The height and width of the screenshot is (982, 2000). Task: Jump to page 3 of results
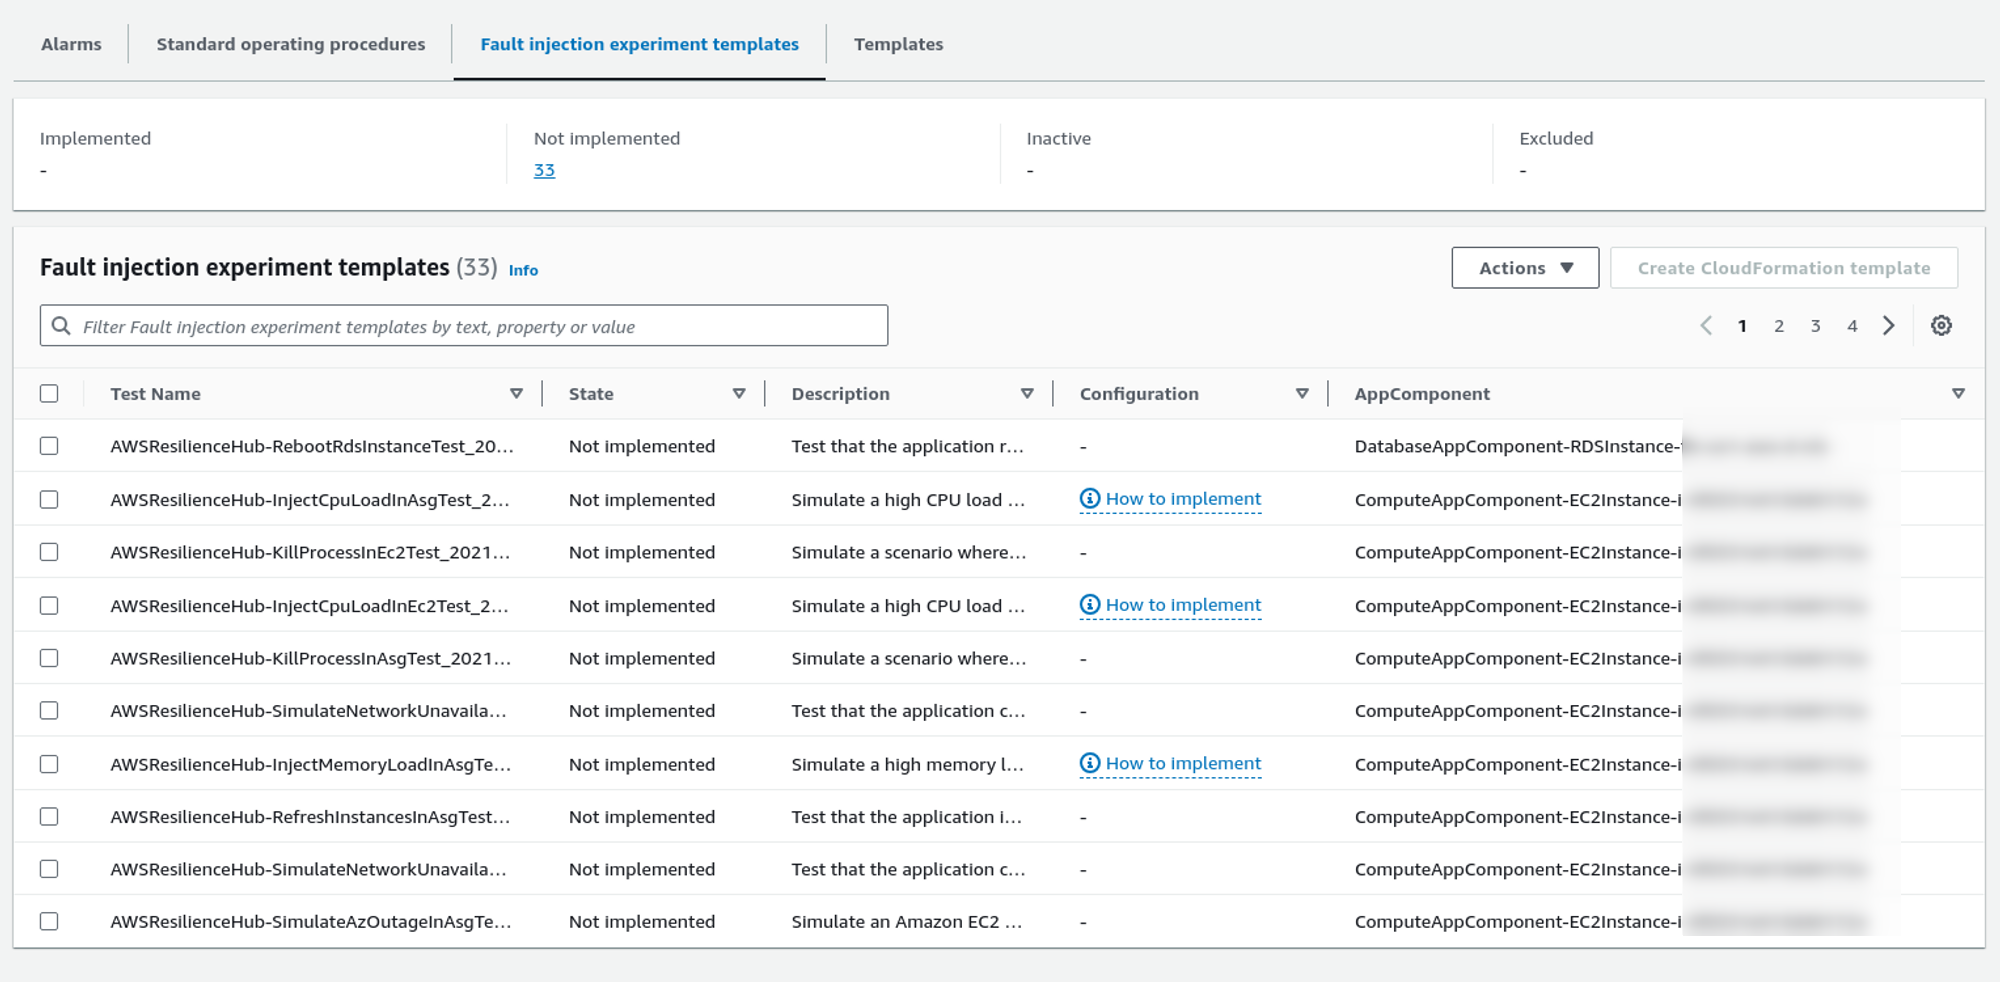(x=1815, y=326)
